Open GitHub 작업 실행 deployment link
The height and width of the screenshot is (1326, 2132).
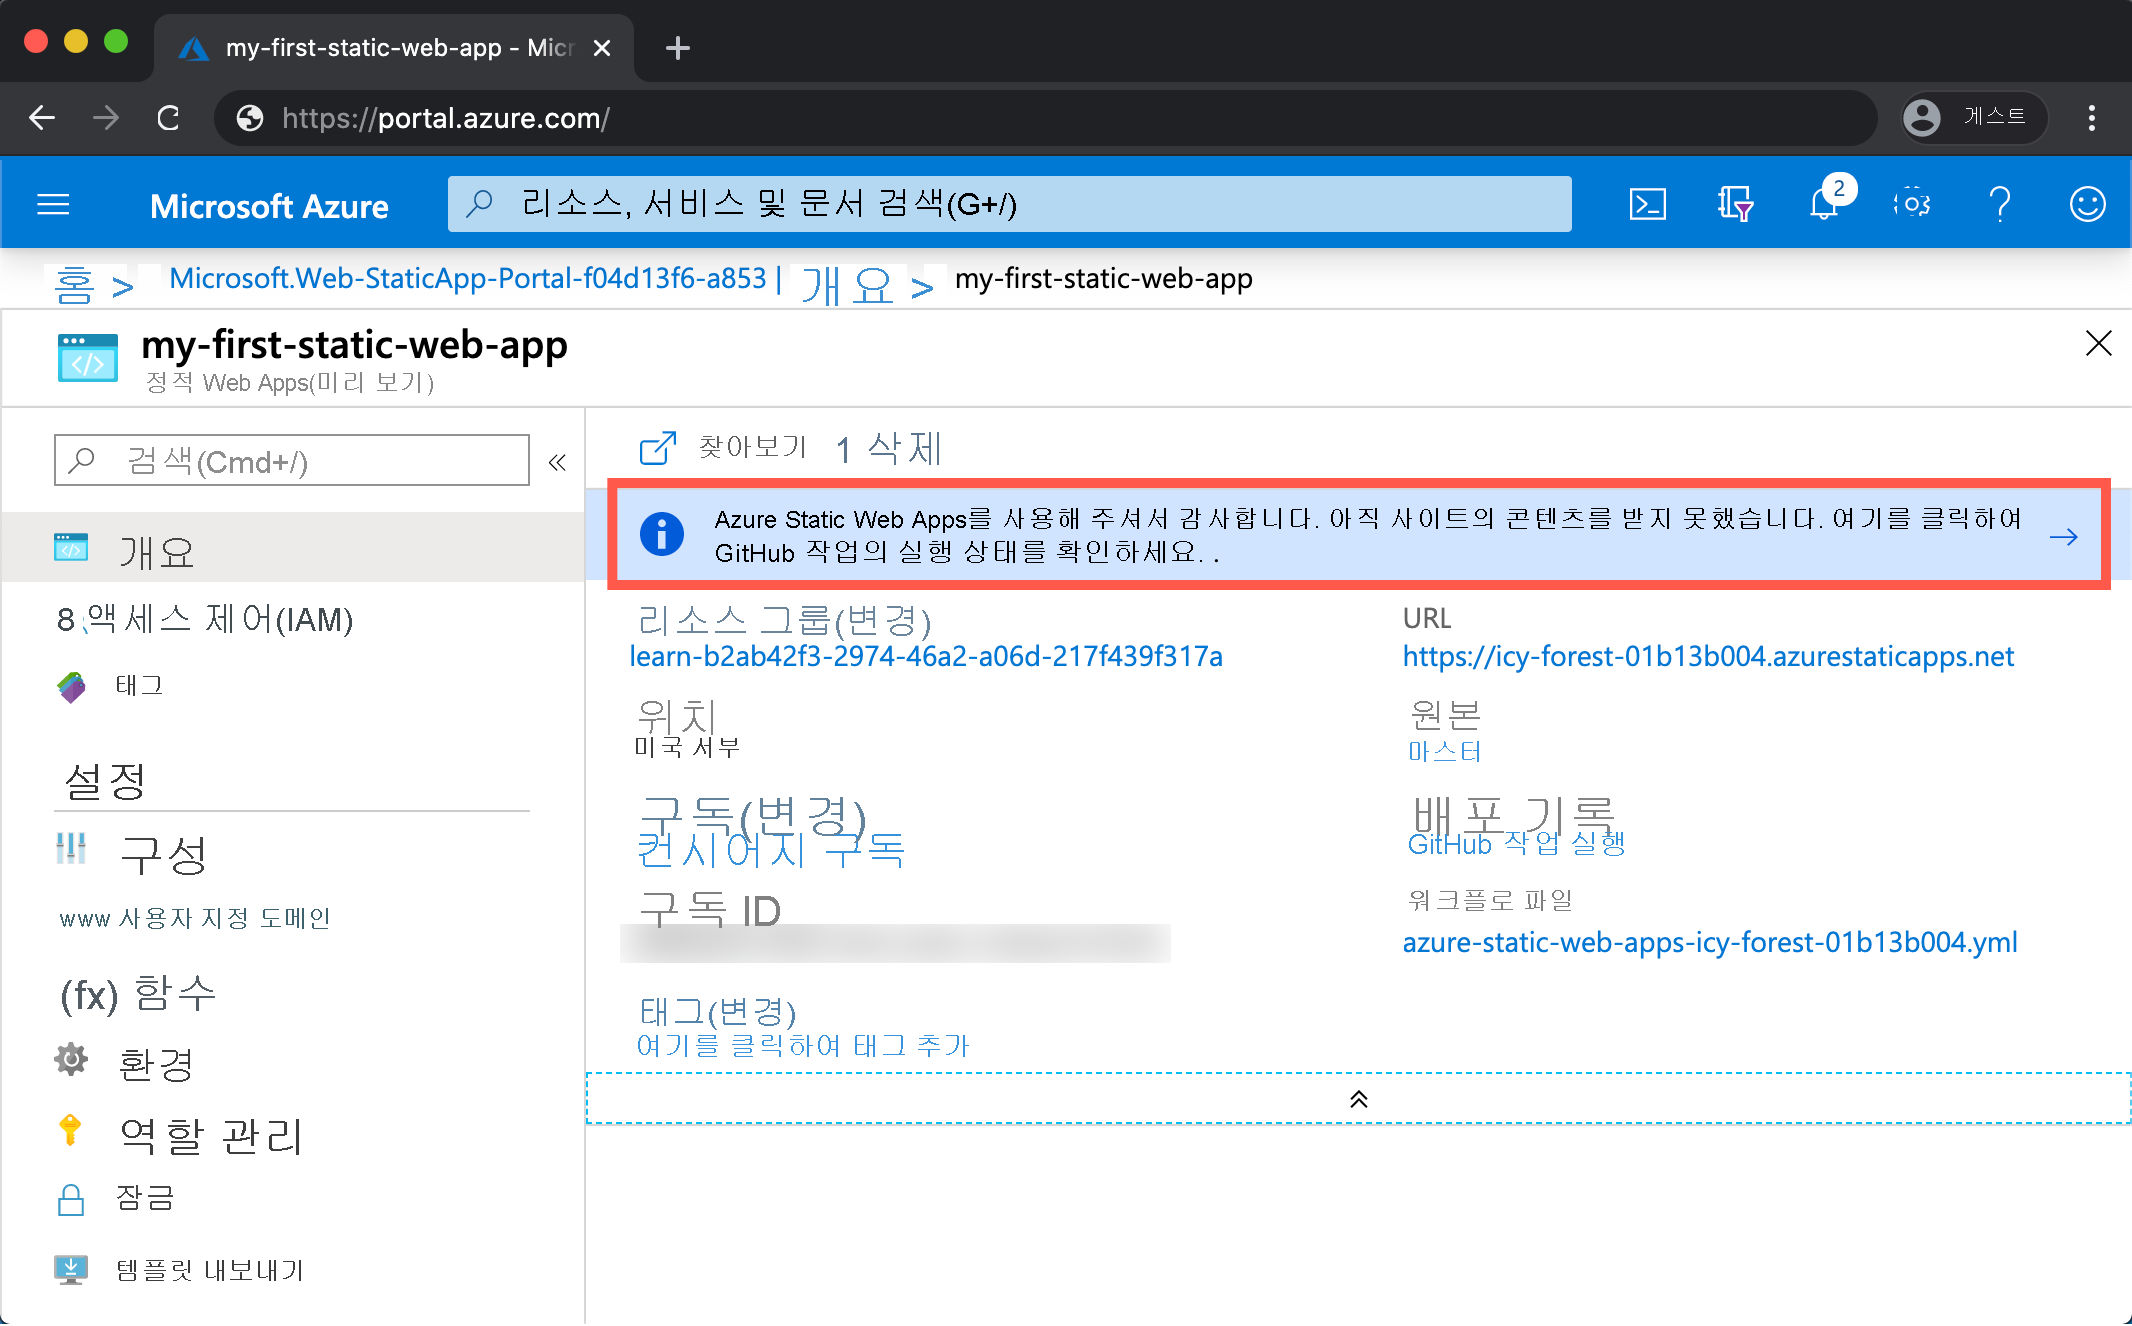coord(1516,843)
